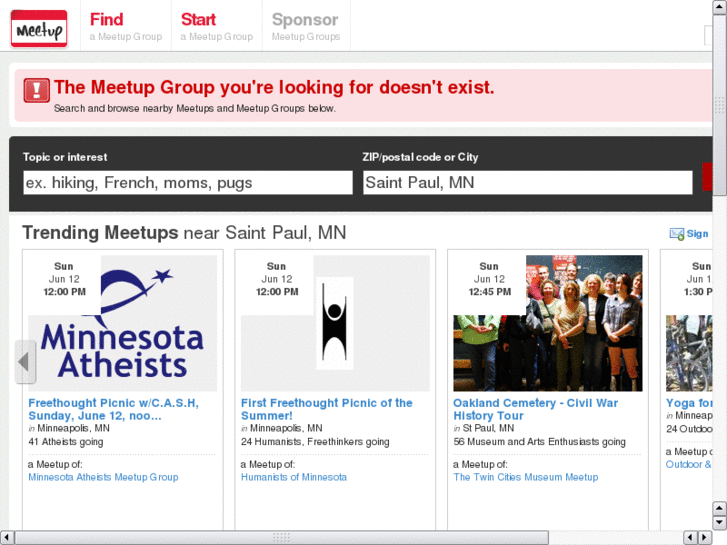Viewport: 727px width, 545px height.
Task: Open Start a Meetup Group
Action: 217,26
